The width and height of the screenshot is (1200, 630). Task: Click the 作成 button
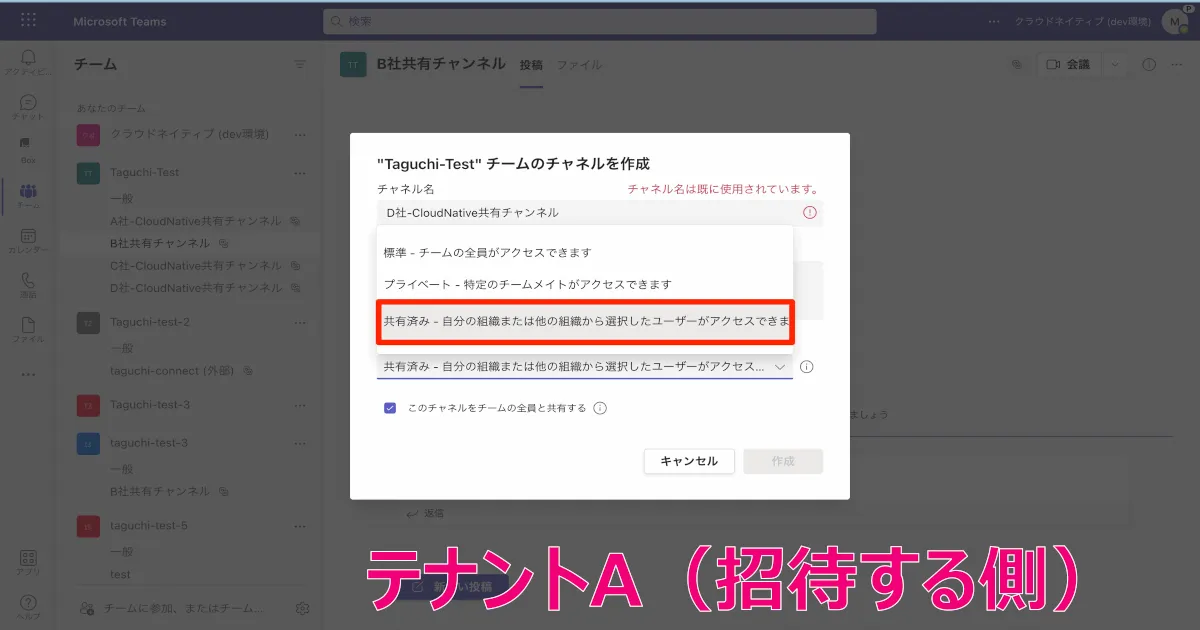coord(783,461)
